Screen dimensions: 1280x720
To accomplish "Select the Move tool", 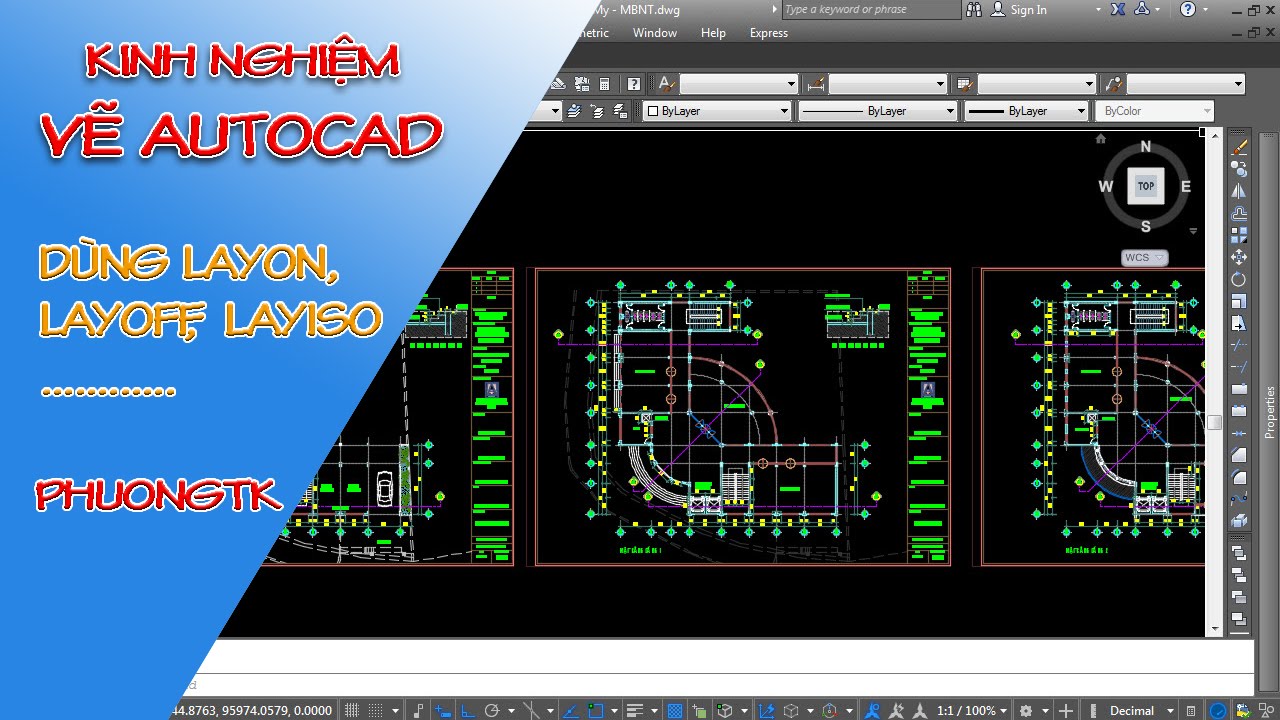I will click(1239, 259).
